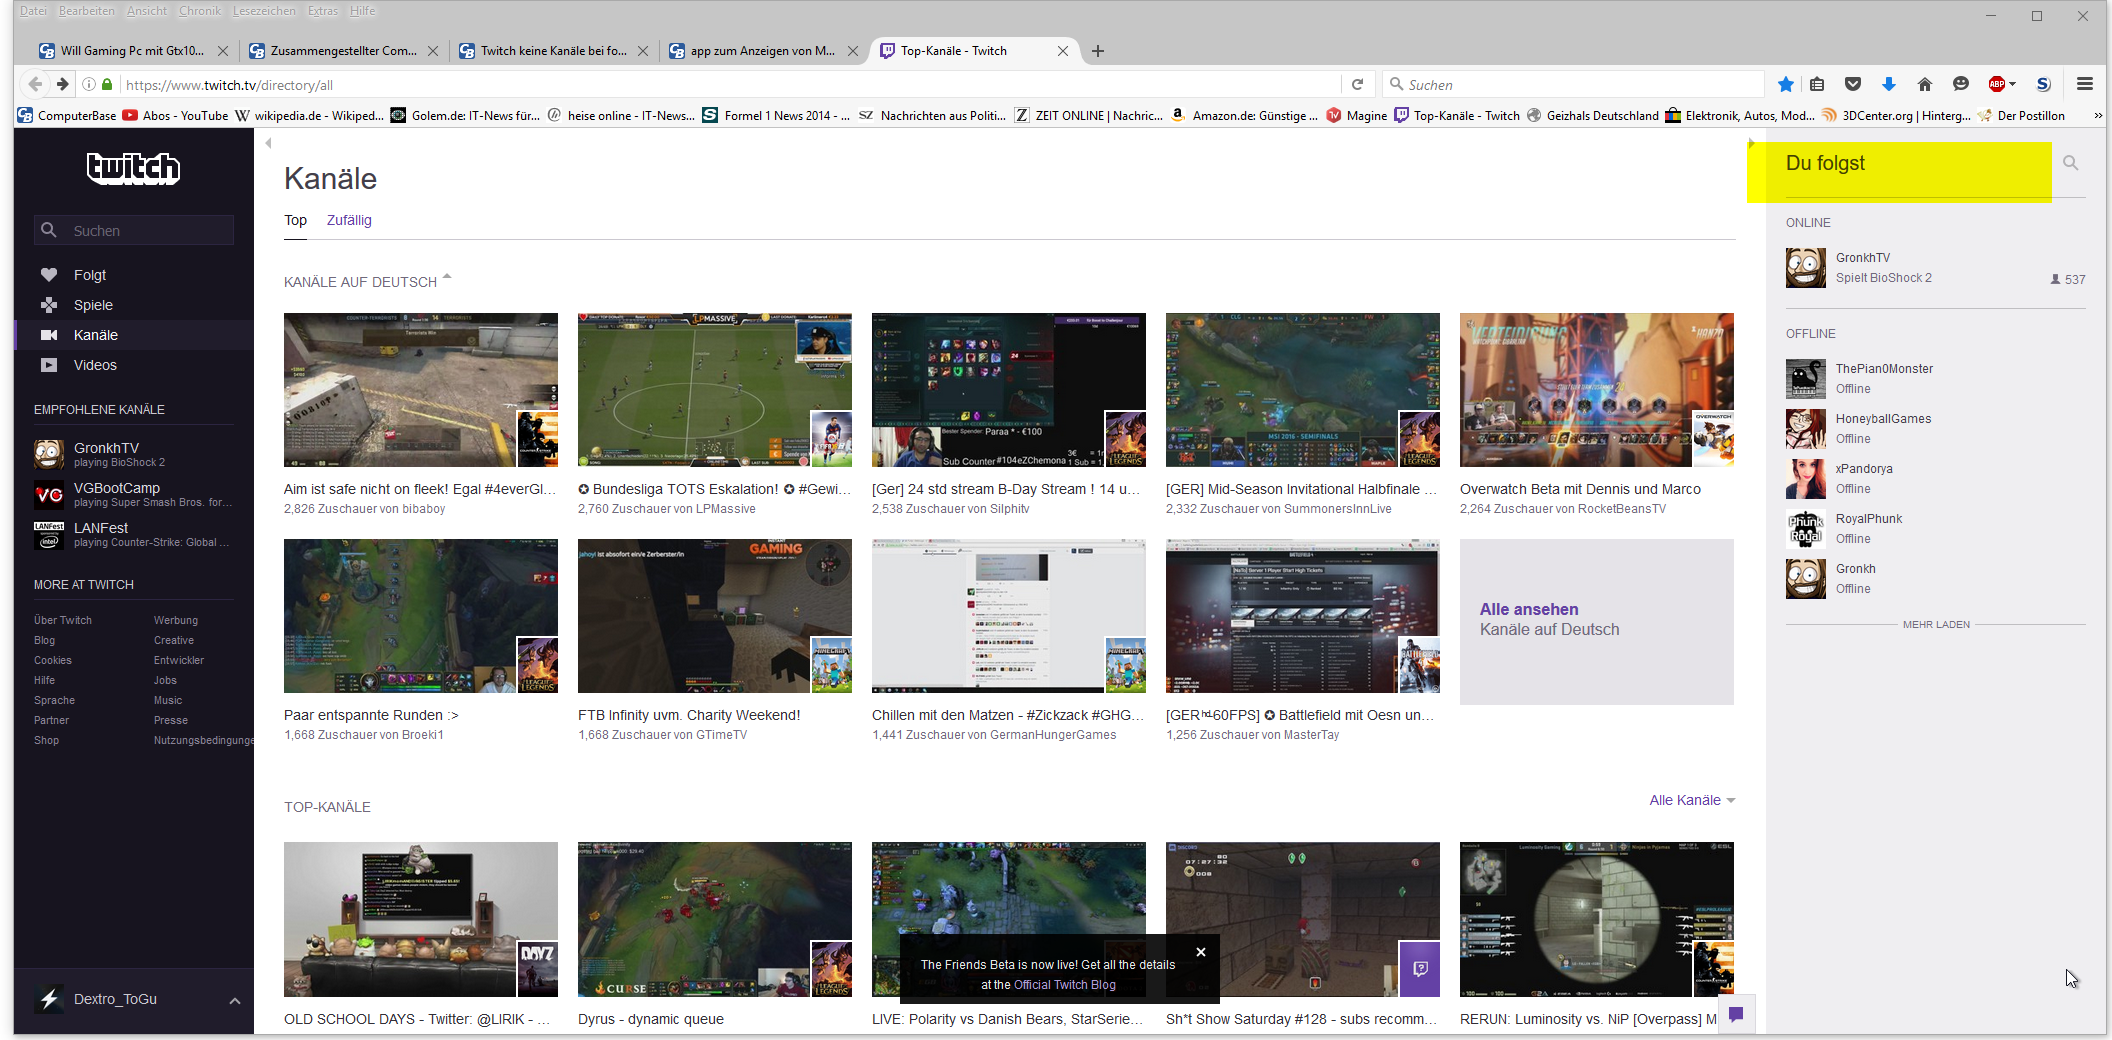
Task: Switch to the Zufällig tab
Action: 349,220
